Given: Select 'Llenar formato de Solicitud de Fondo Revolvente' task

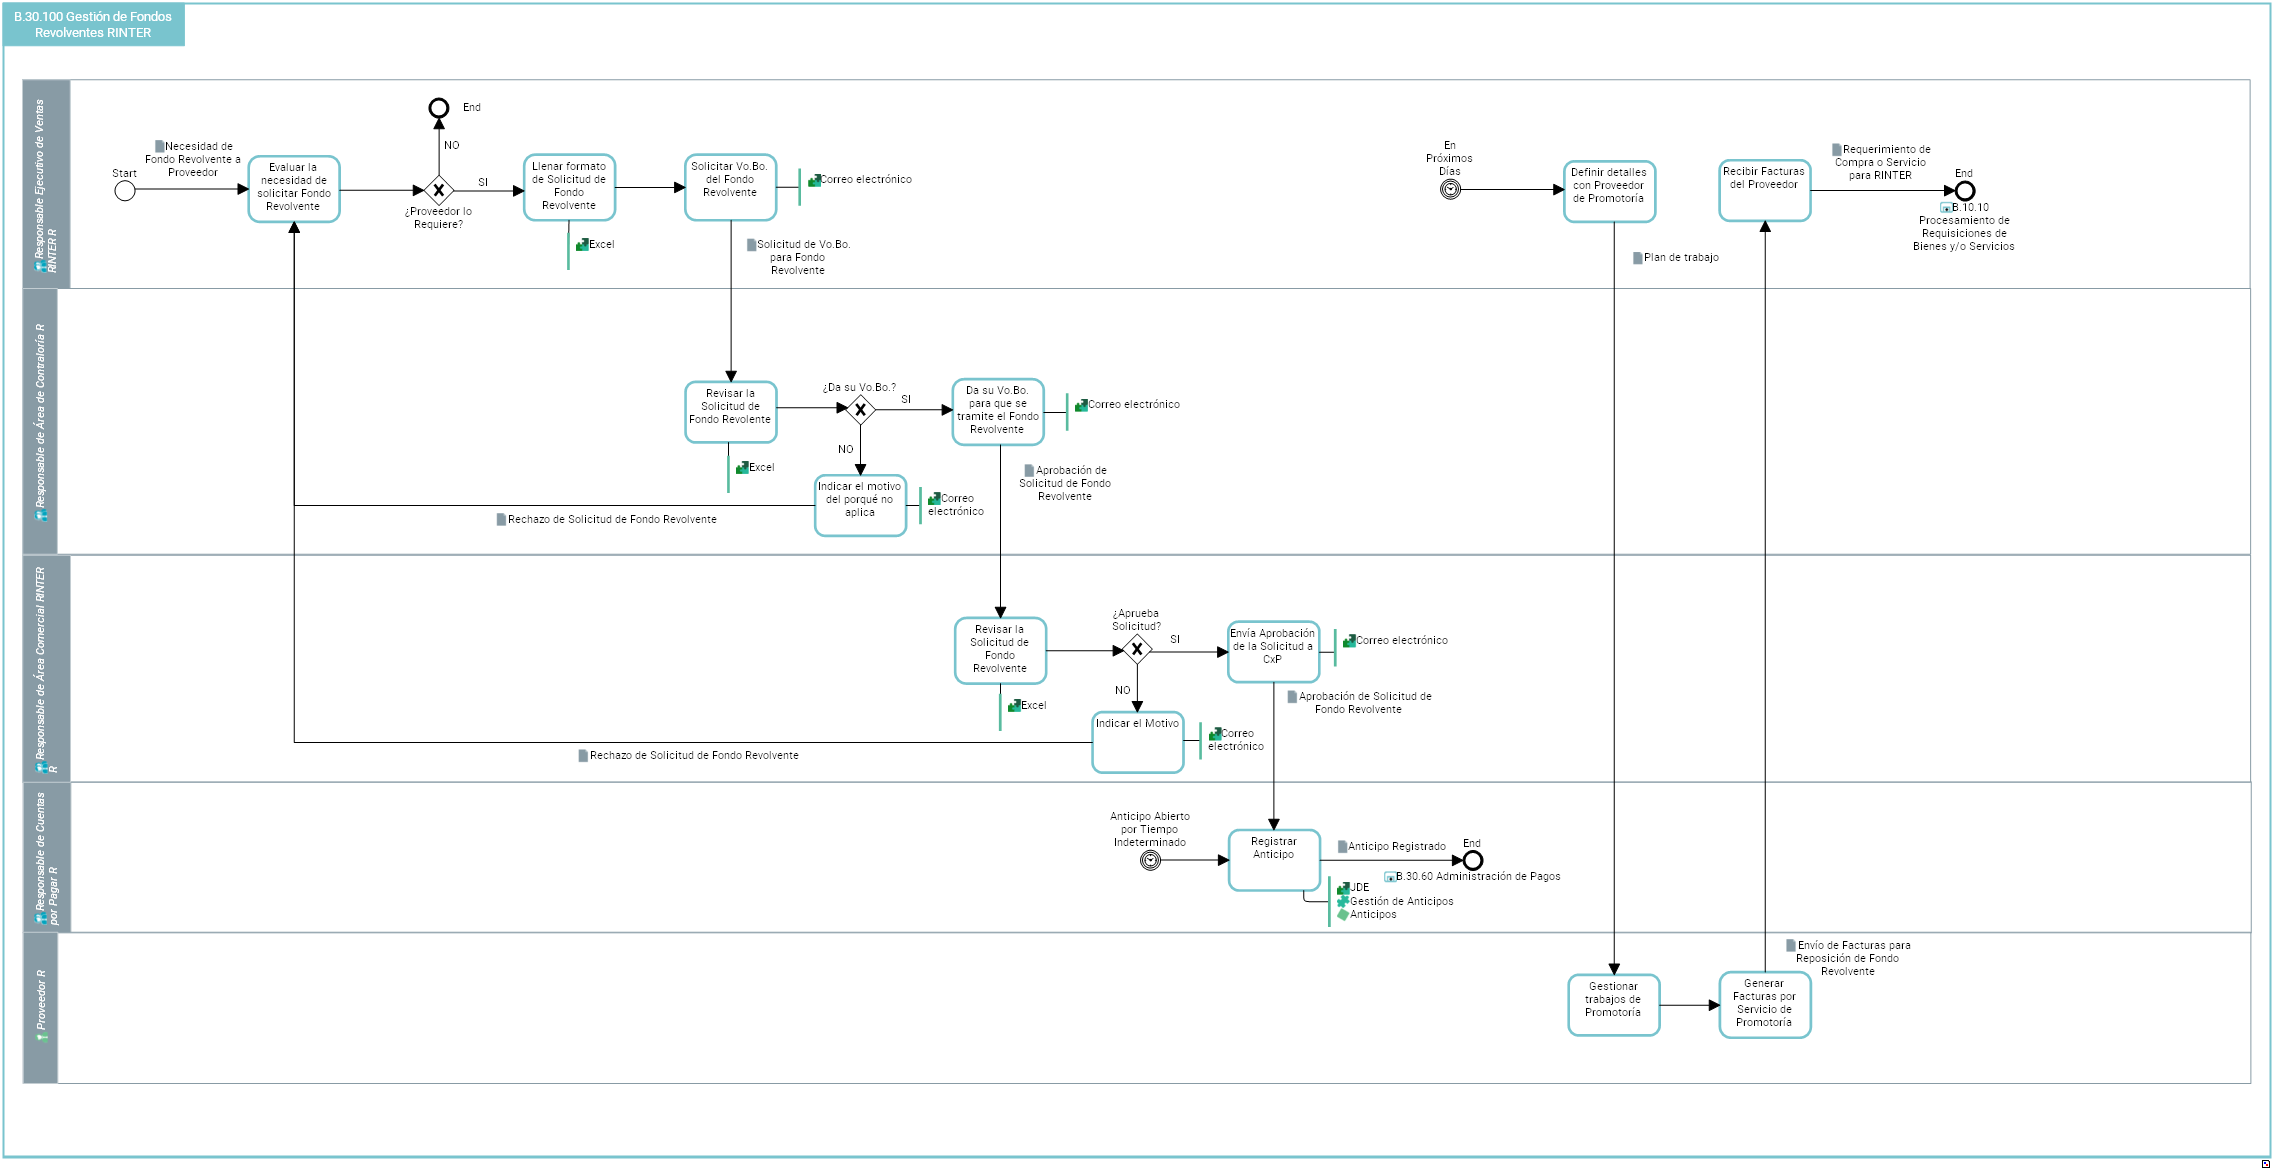Looking at the screenshot, I should (569, 187).
